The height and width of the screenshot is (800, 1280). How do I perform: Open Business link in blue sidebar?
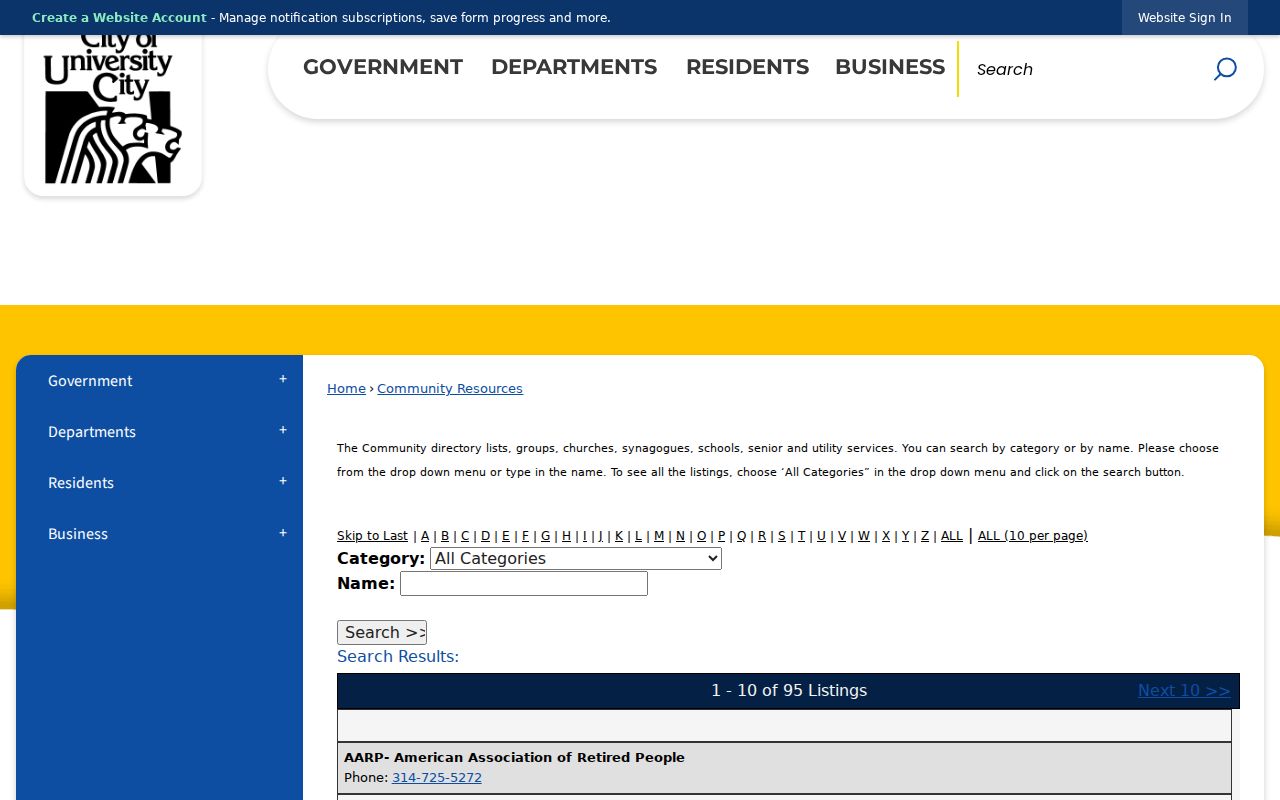click(78, 534)
